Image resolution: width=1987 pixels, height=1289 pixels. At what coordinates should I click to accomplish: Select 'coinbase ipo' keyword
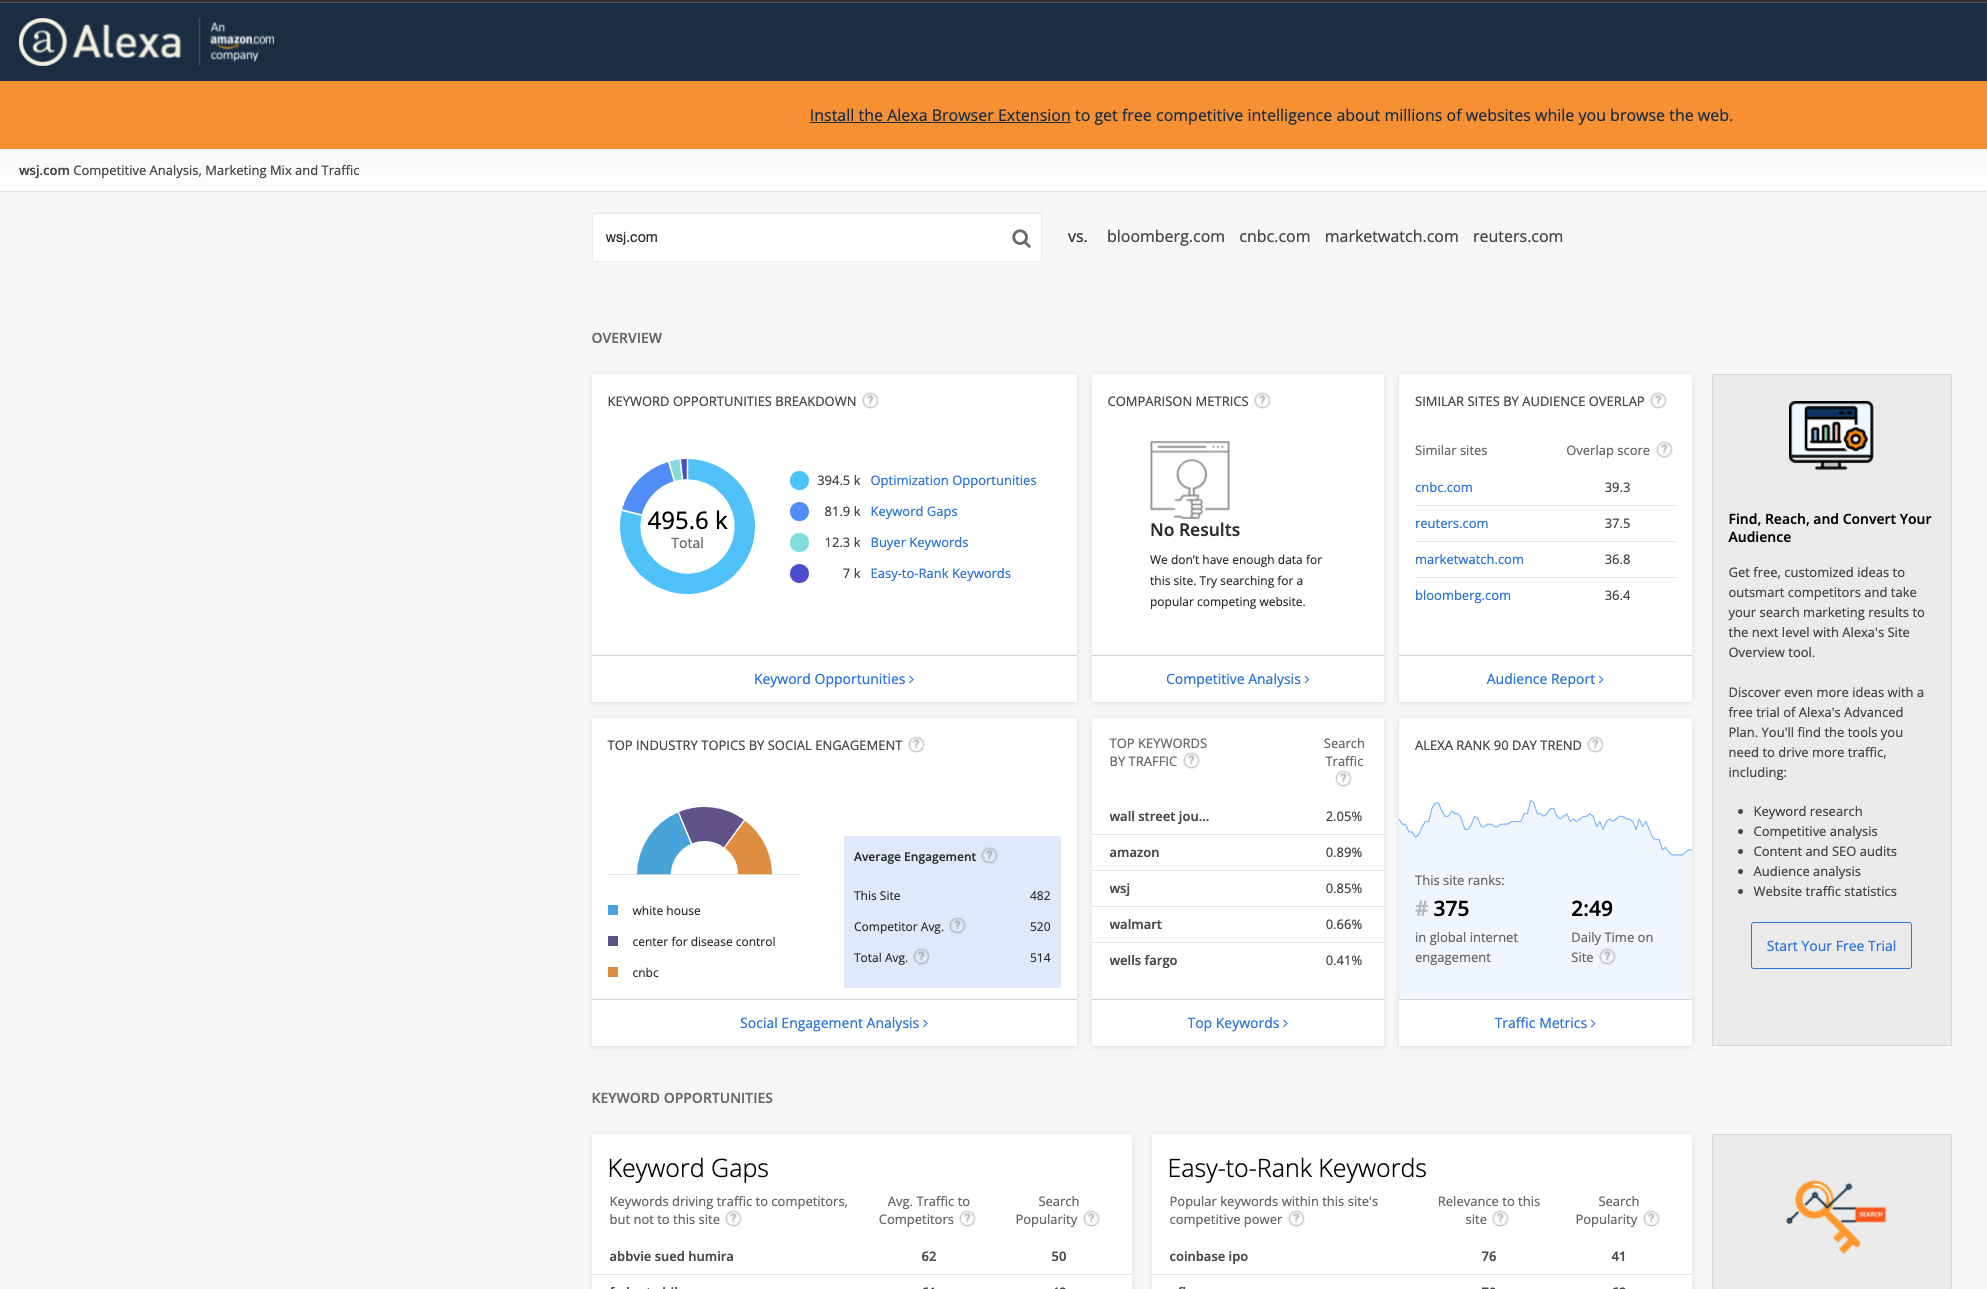[1208, 1257]
